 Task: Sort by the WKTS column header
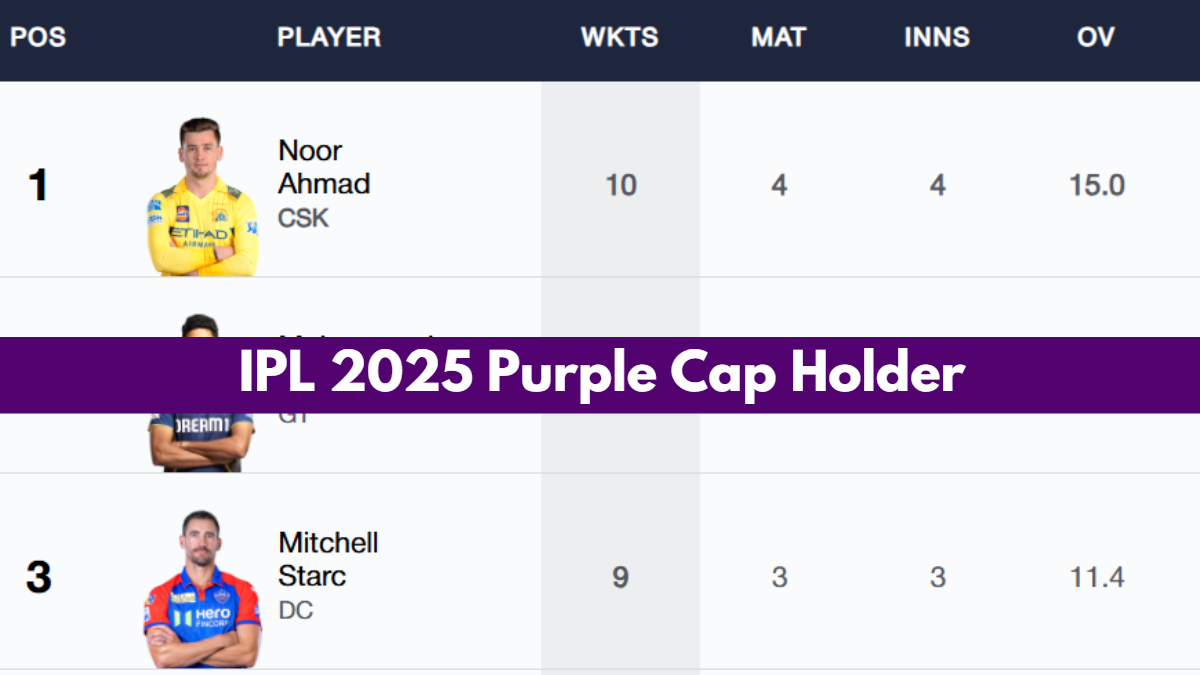[x=620, y=38]
